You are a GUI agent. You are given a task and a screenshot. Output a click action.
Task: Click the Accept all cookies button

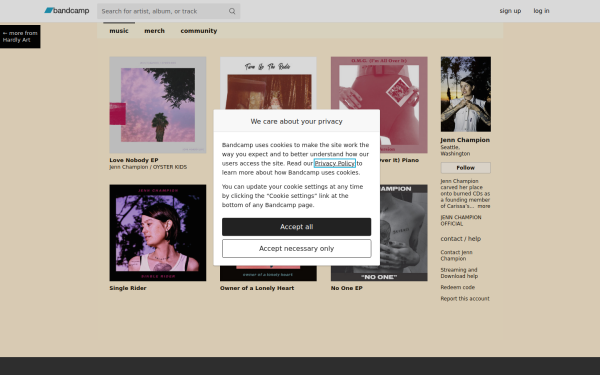click(297, 227)
